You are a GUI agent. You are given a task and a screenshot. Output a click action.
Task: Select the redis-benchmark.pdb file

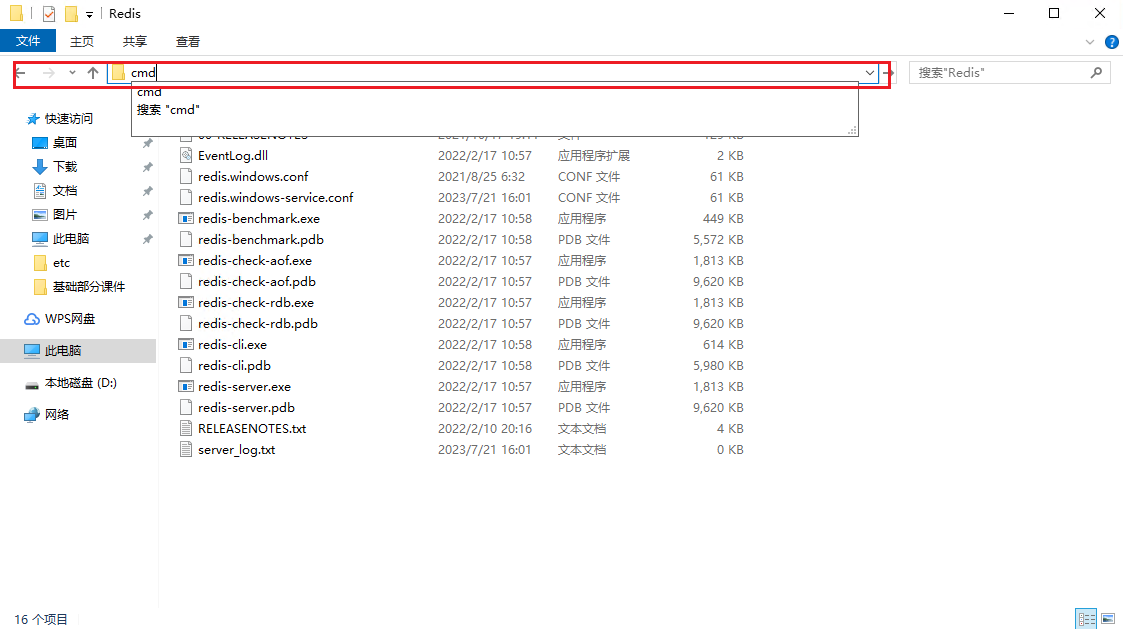[261, 239]
